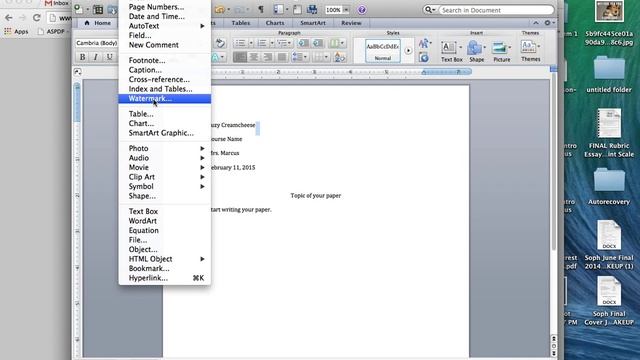The width and height of the screenshot is (640, 360).
Task: Open line spacing options
Action: pos(299,57)
